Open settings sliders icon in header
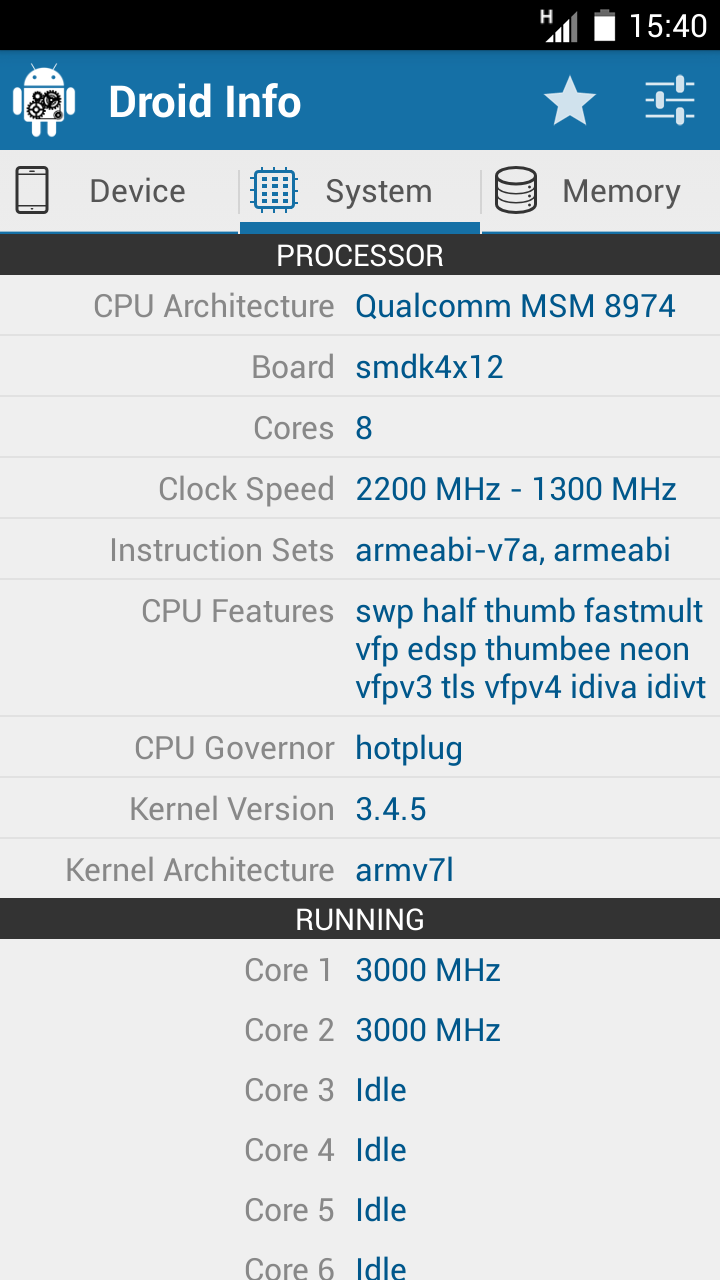 tap(669, 101)
